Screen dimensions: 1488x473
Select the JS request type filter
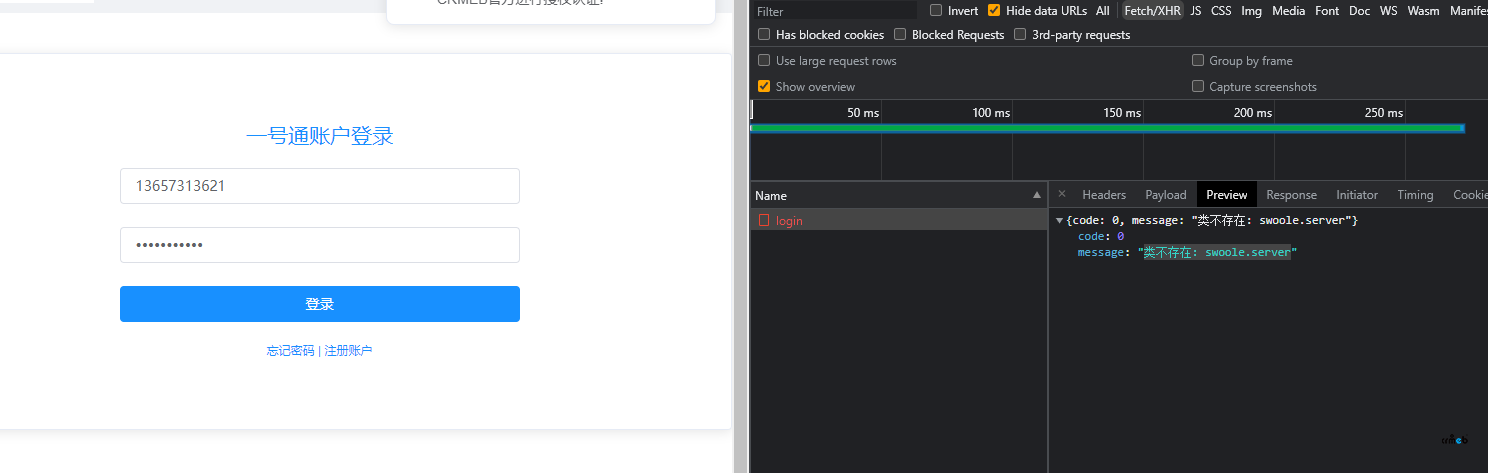tap(1196, 10)
